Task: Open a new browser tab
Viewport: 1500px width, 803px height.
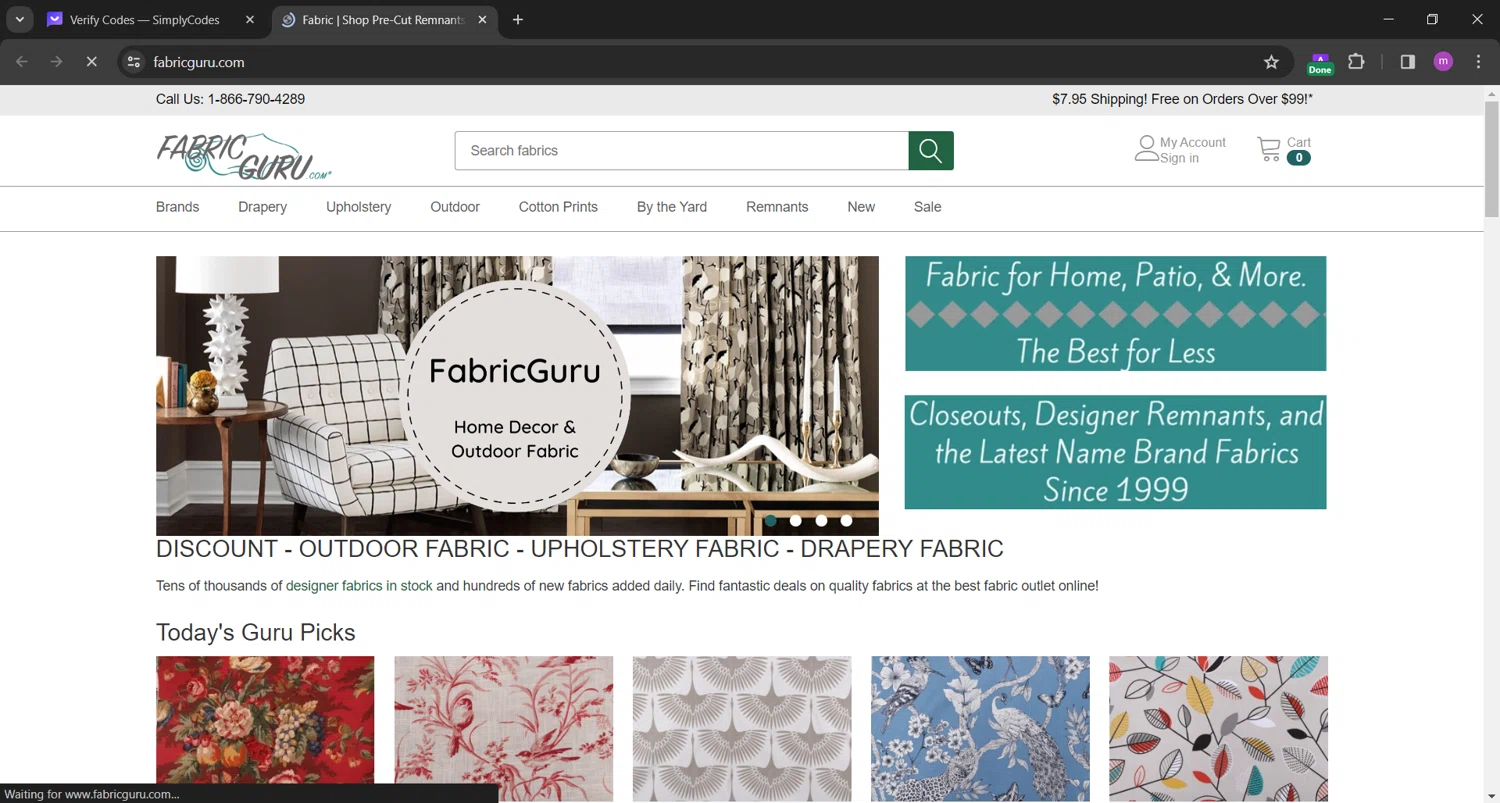Action: click(517, 20)
